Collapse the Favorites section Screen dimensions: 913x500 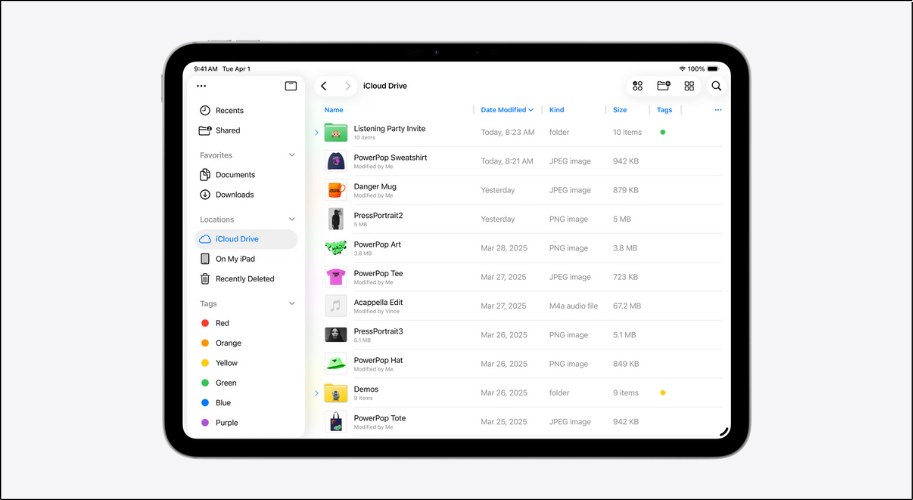pyautogui.click(x=292, y=156)
